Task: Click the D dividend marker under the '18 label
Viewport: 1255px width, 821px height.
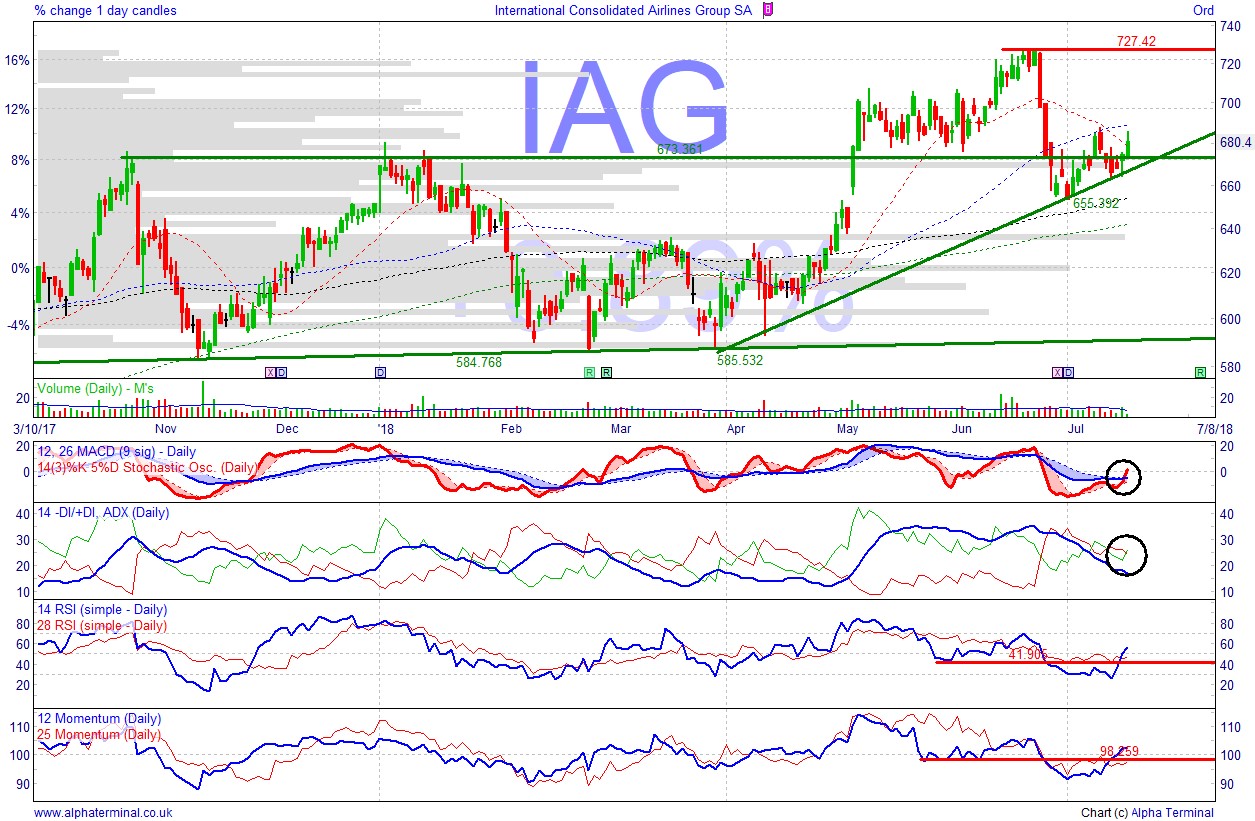Action: (380, 372)
